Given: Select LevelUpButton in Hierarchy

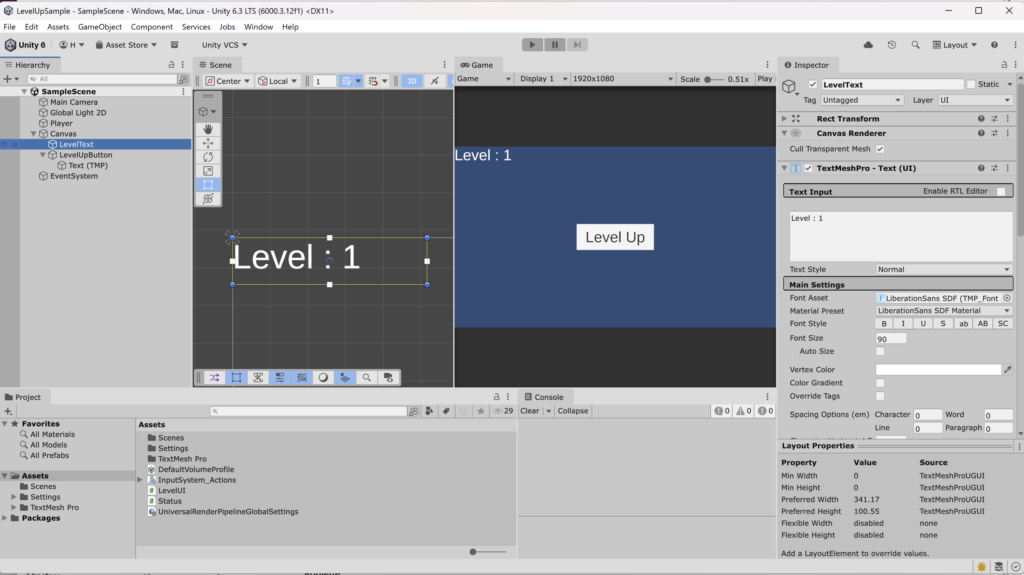Looking at the screenshot, I should (x=85, y=155).
